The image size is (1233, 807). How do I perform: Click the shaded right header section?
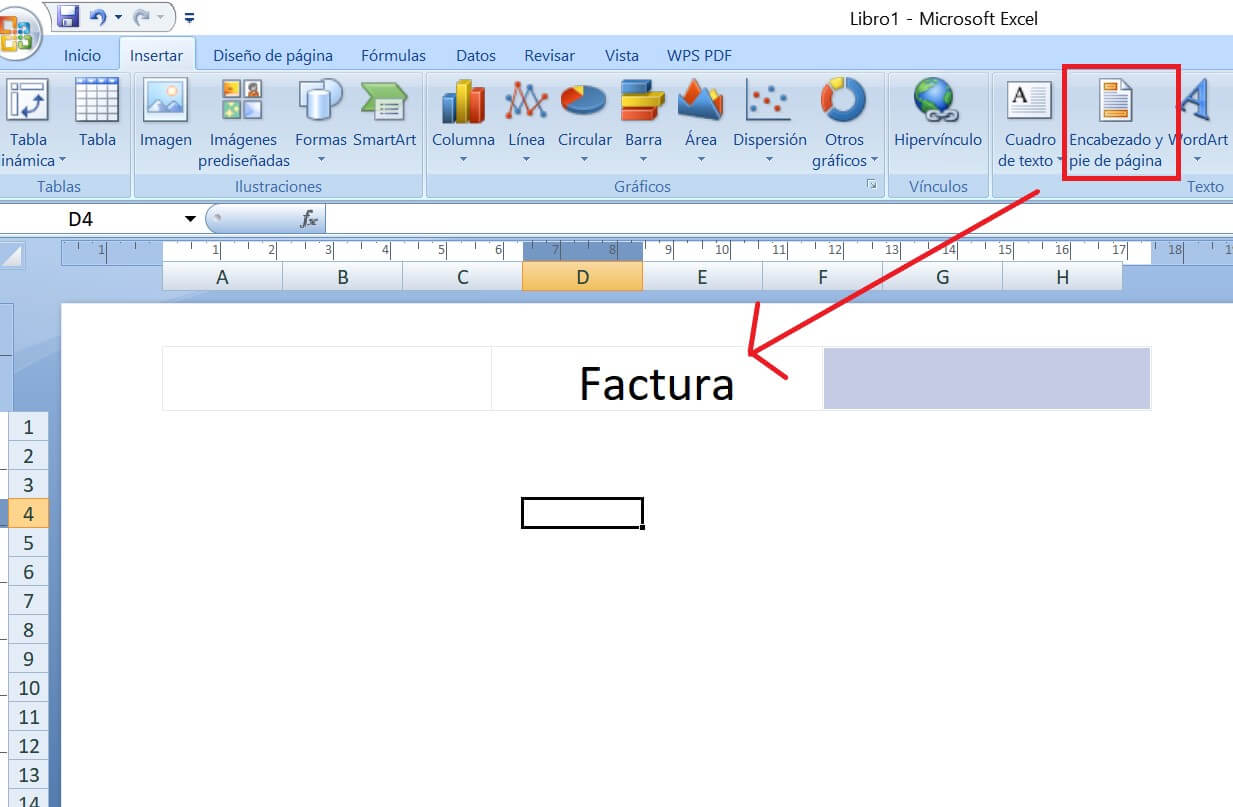click(987, 378)
